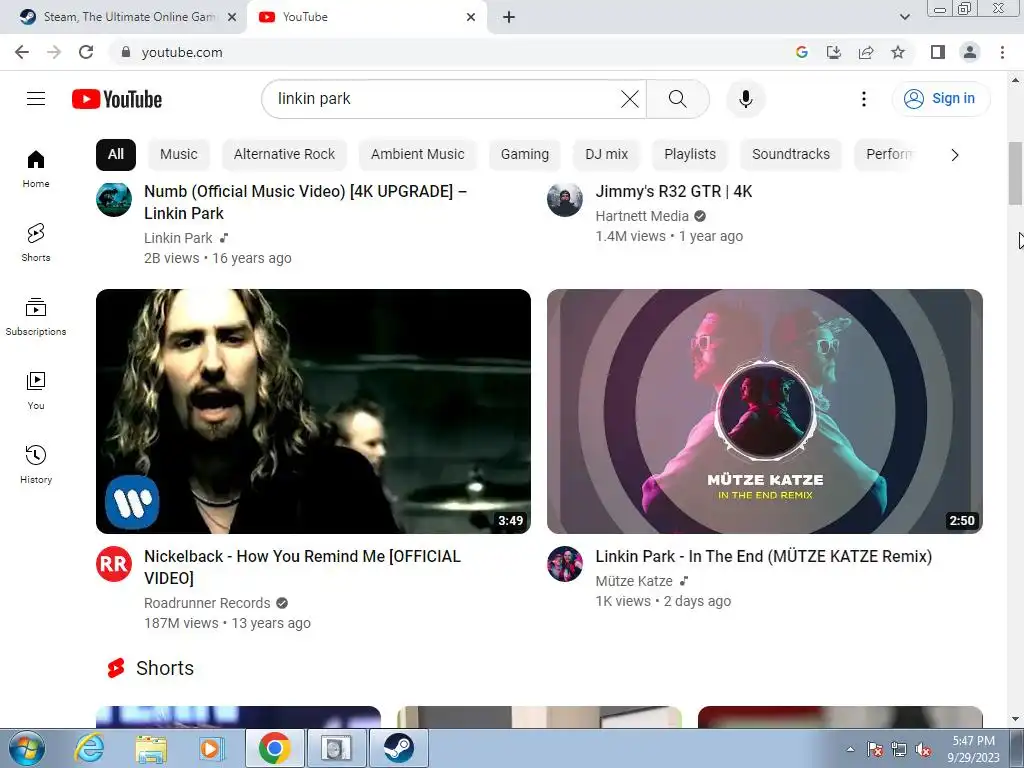Play the Nickelback video thumbnail
The width and height of the screenshot is (1024, 768).
click(x=313, y=411)
